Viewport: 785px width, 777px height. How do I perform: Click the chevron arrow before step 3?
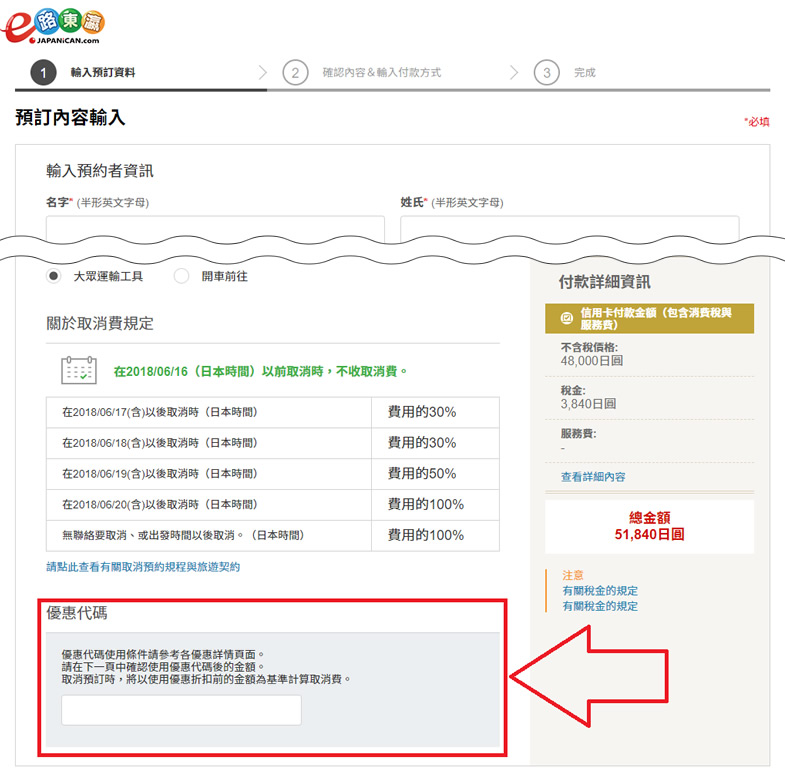tap(514, 72)
